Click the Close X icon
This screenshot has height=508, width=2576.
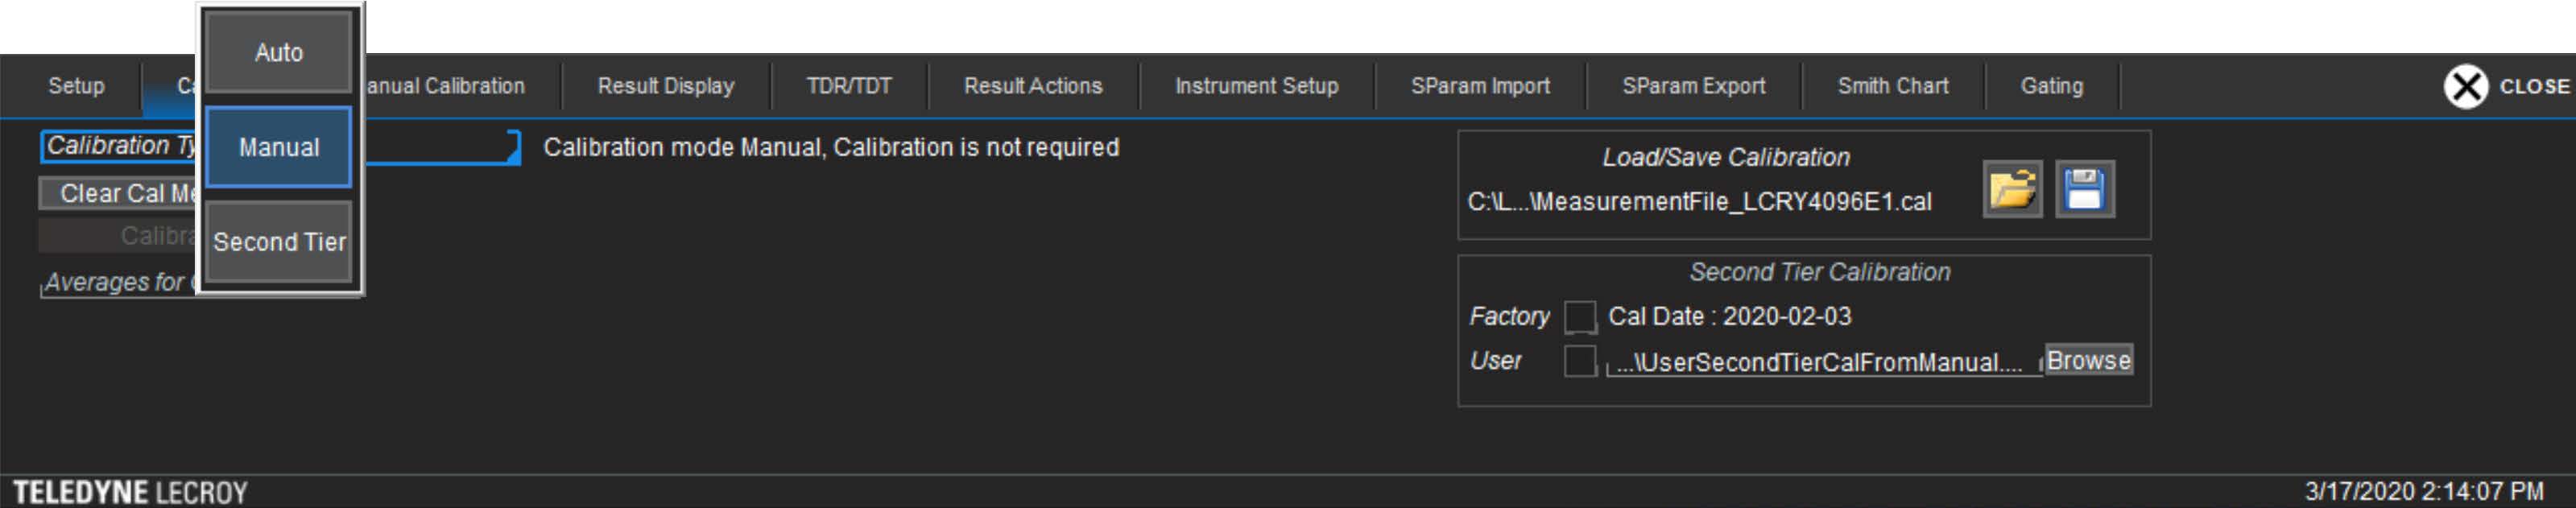pyautogui.click(x=2465, y=87)
